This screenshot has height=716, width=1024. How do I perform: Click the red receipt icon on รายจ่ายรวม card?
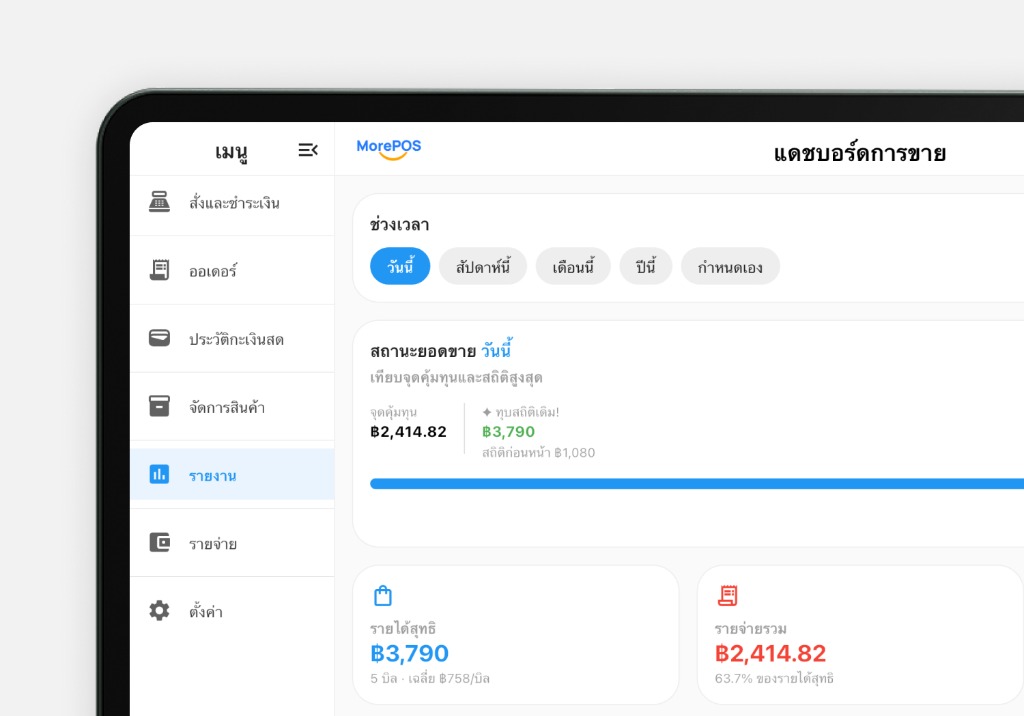[x=728, y=596]
